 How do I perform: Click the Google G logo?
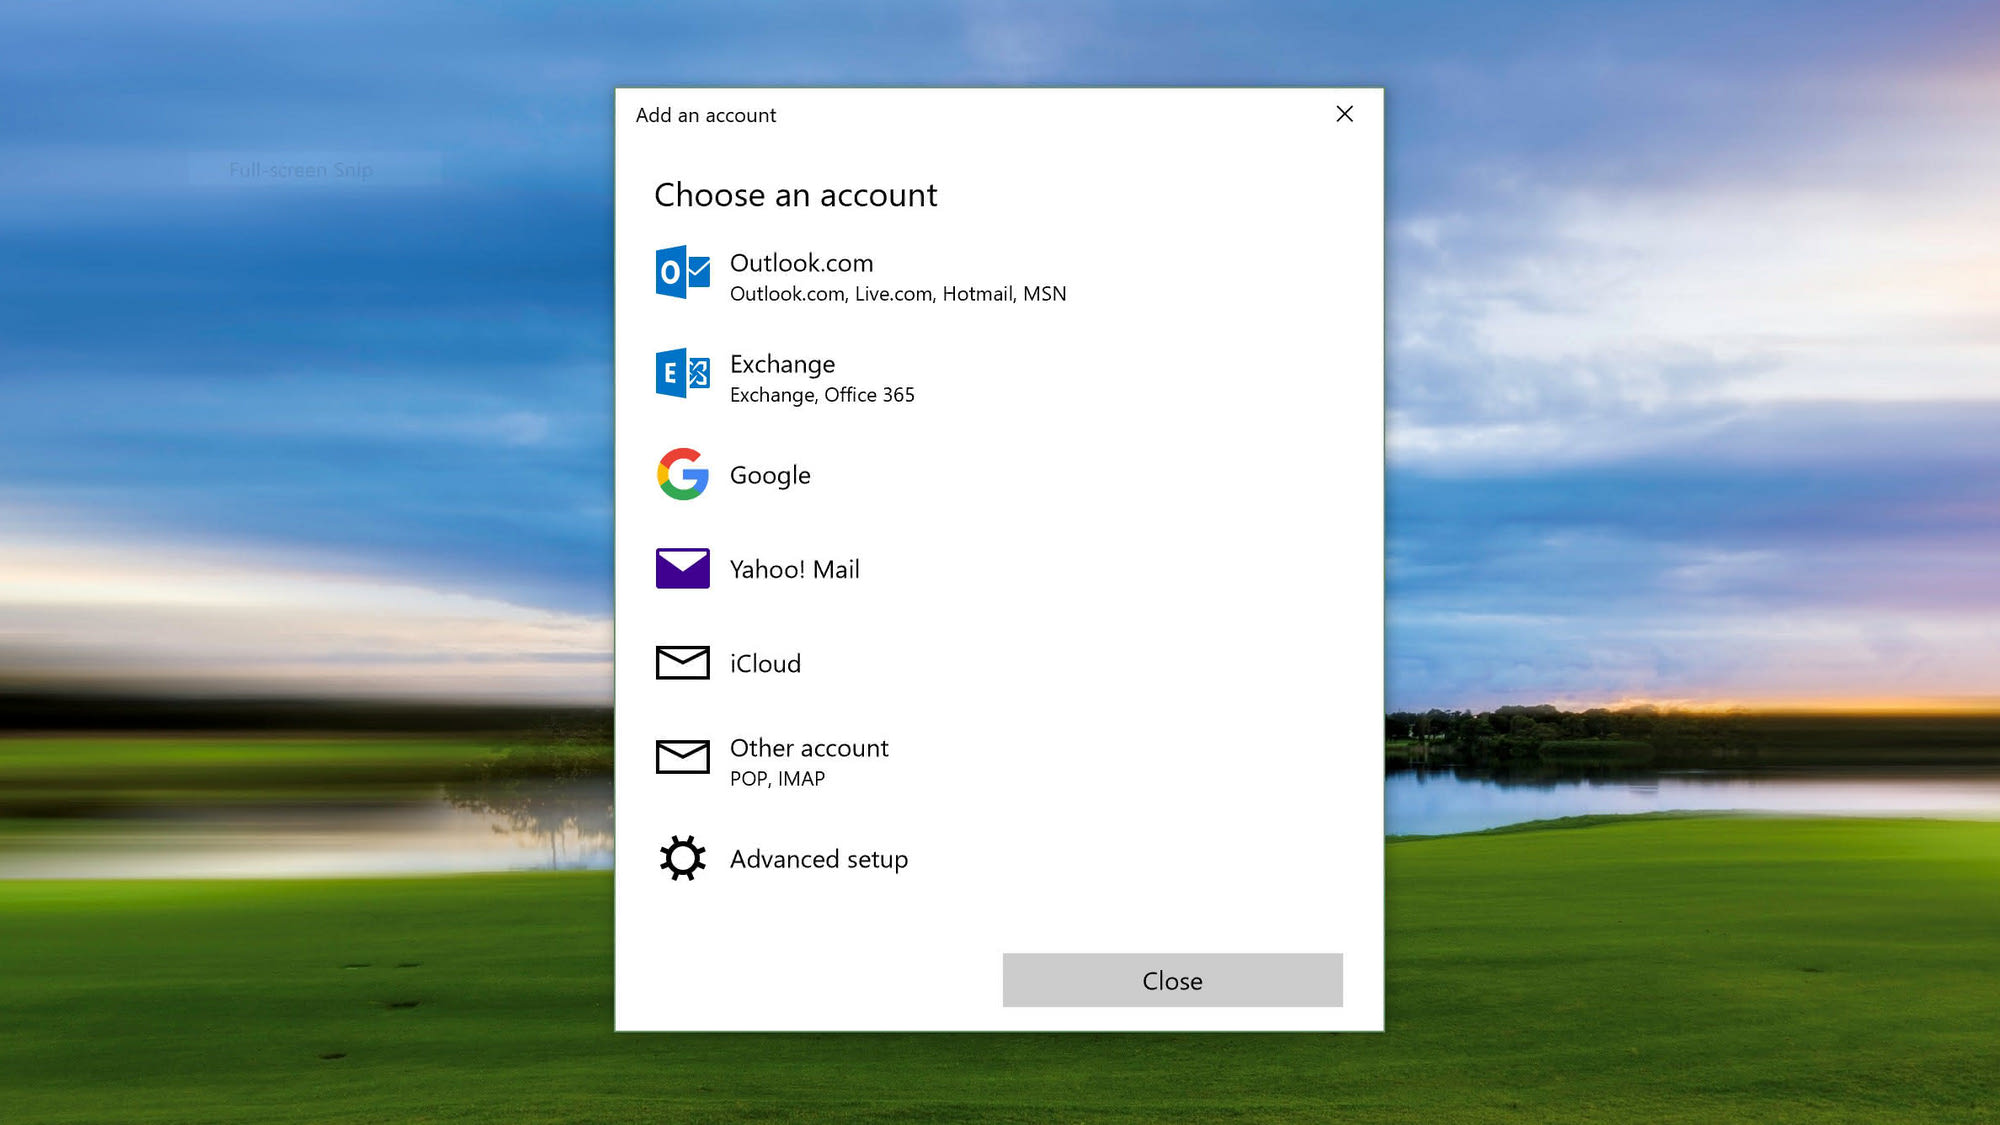(x=683, y=474)
